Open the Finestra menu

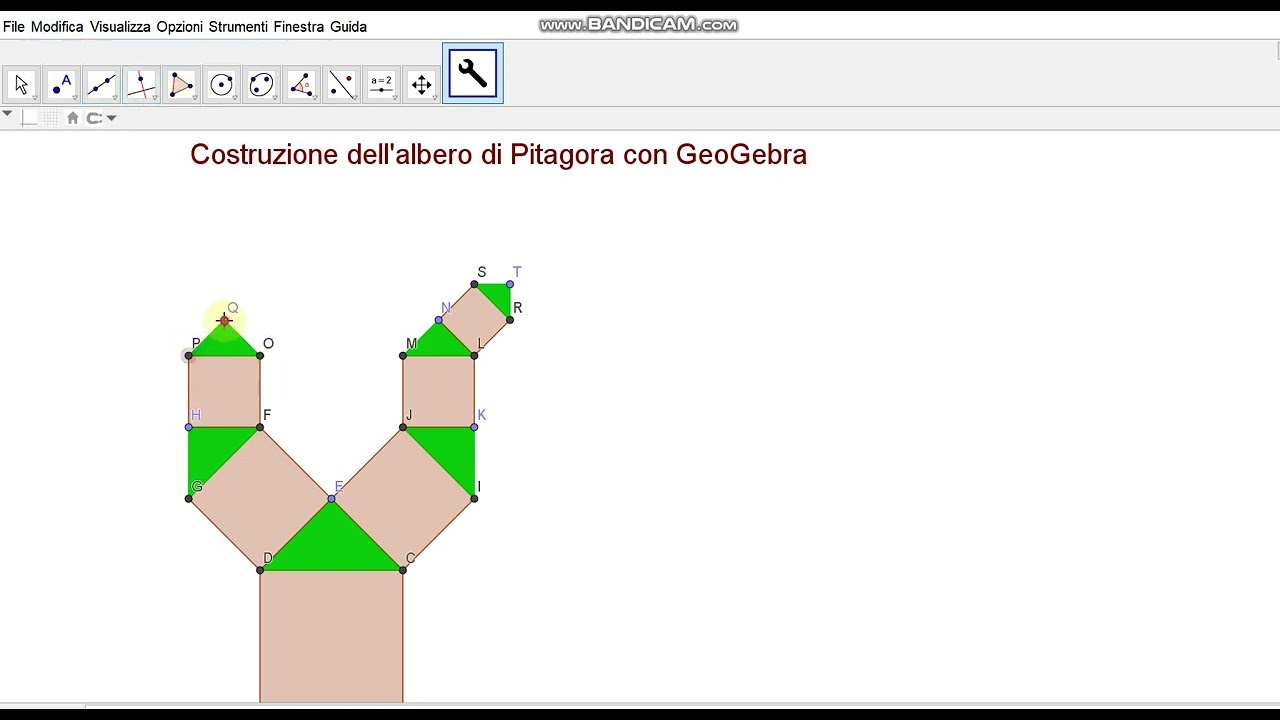(x=299, y=27)
